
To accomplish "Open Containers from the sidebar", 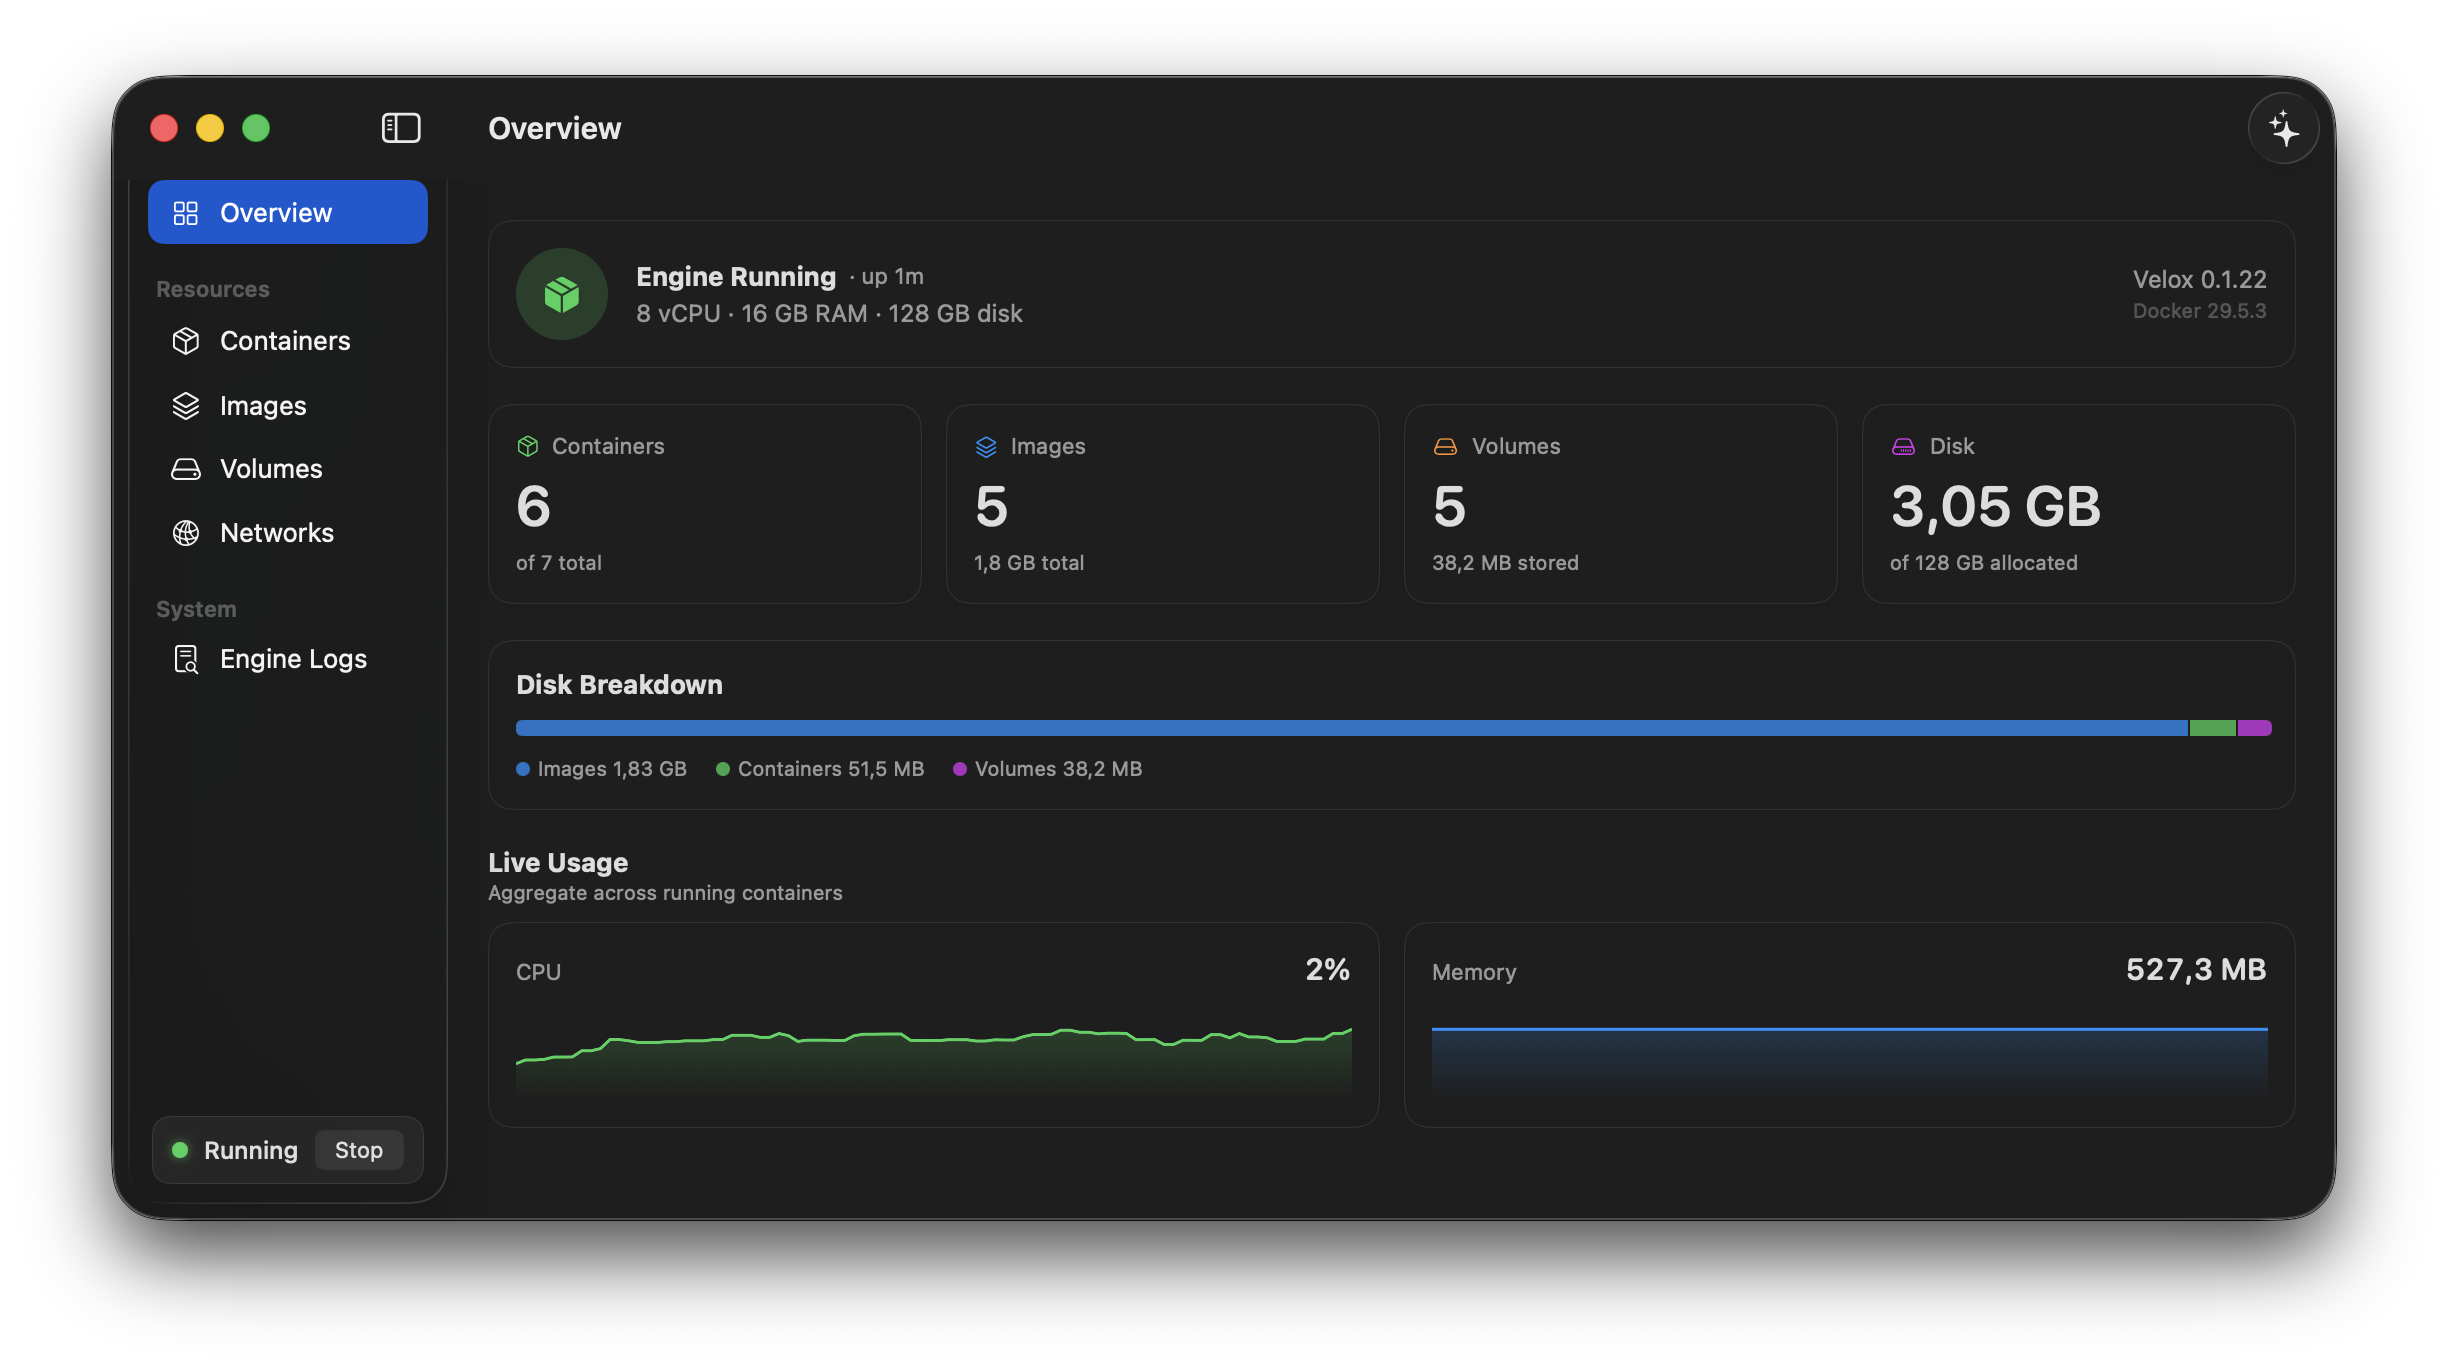I will 288,341.
